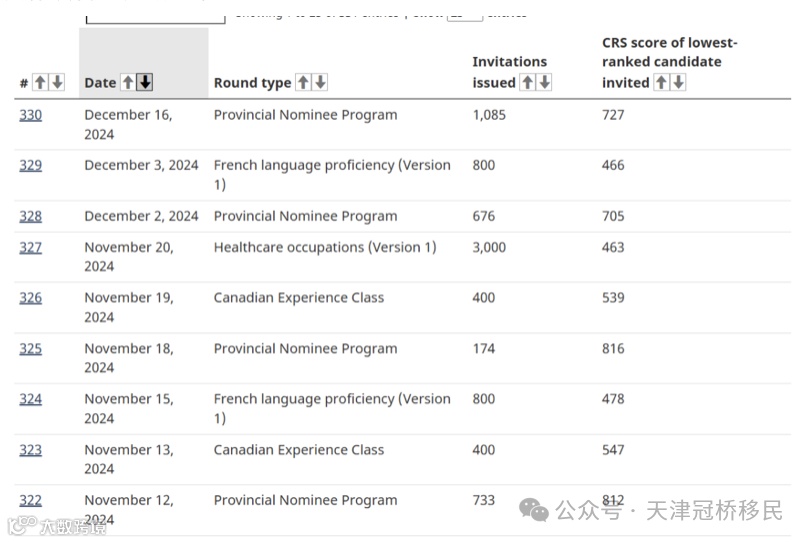This screenshot has width=808, height=542.
Task: Open the show entries dropdown
Action: (464, 14)
